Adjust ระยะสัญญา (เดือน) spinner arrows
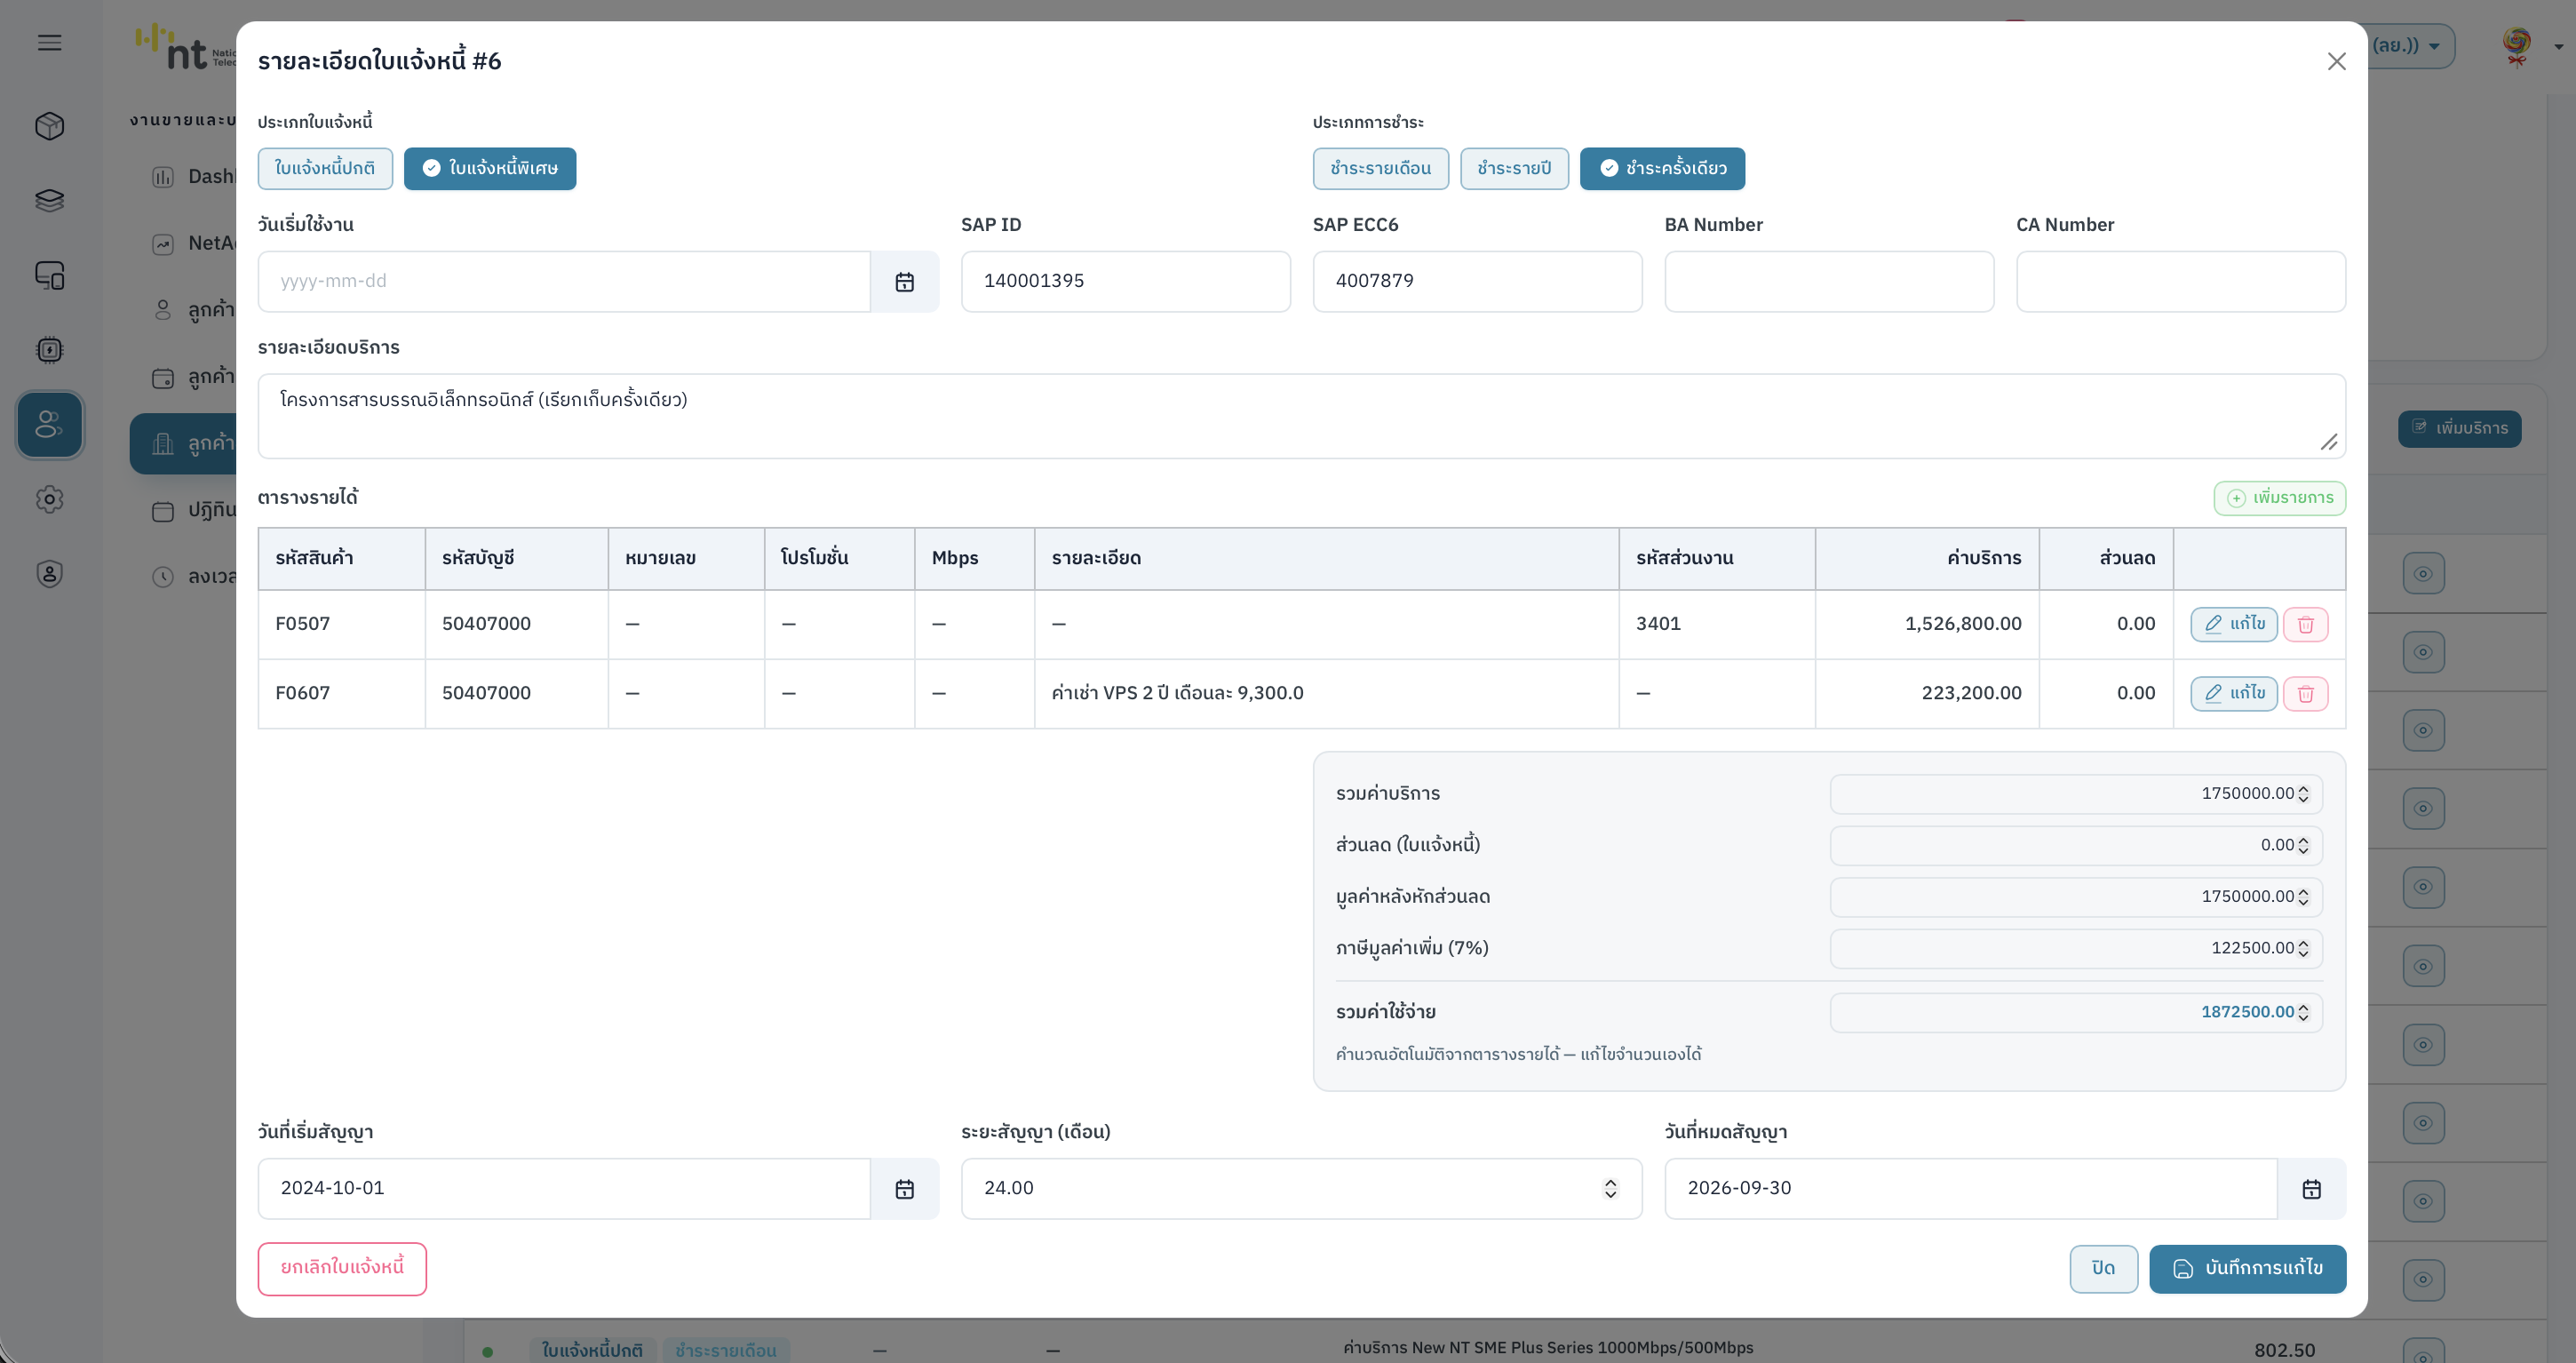The image size is (2576, 1363). click(1610, 1189)
